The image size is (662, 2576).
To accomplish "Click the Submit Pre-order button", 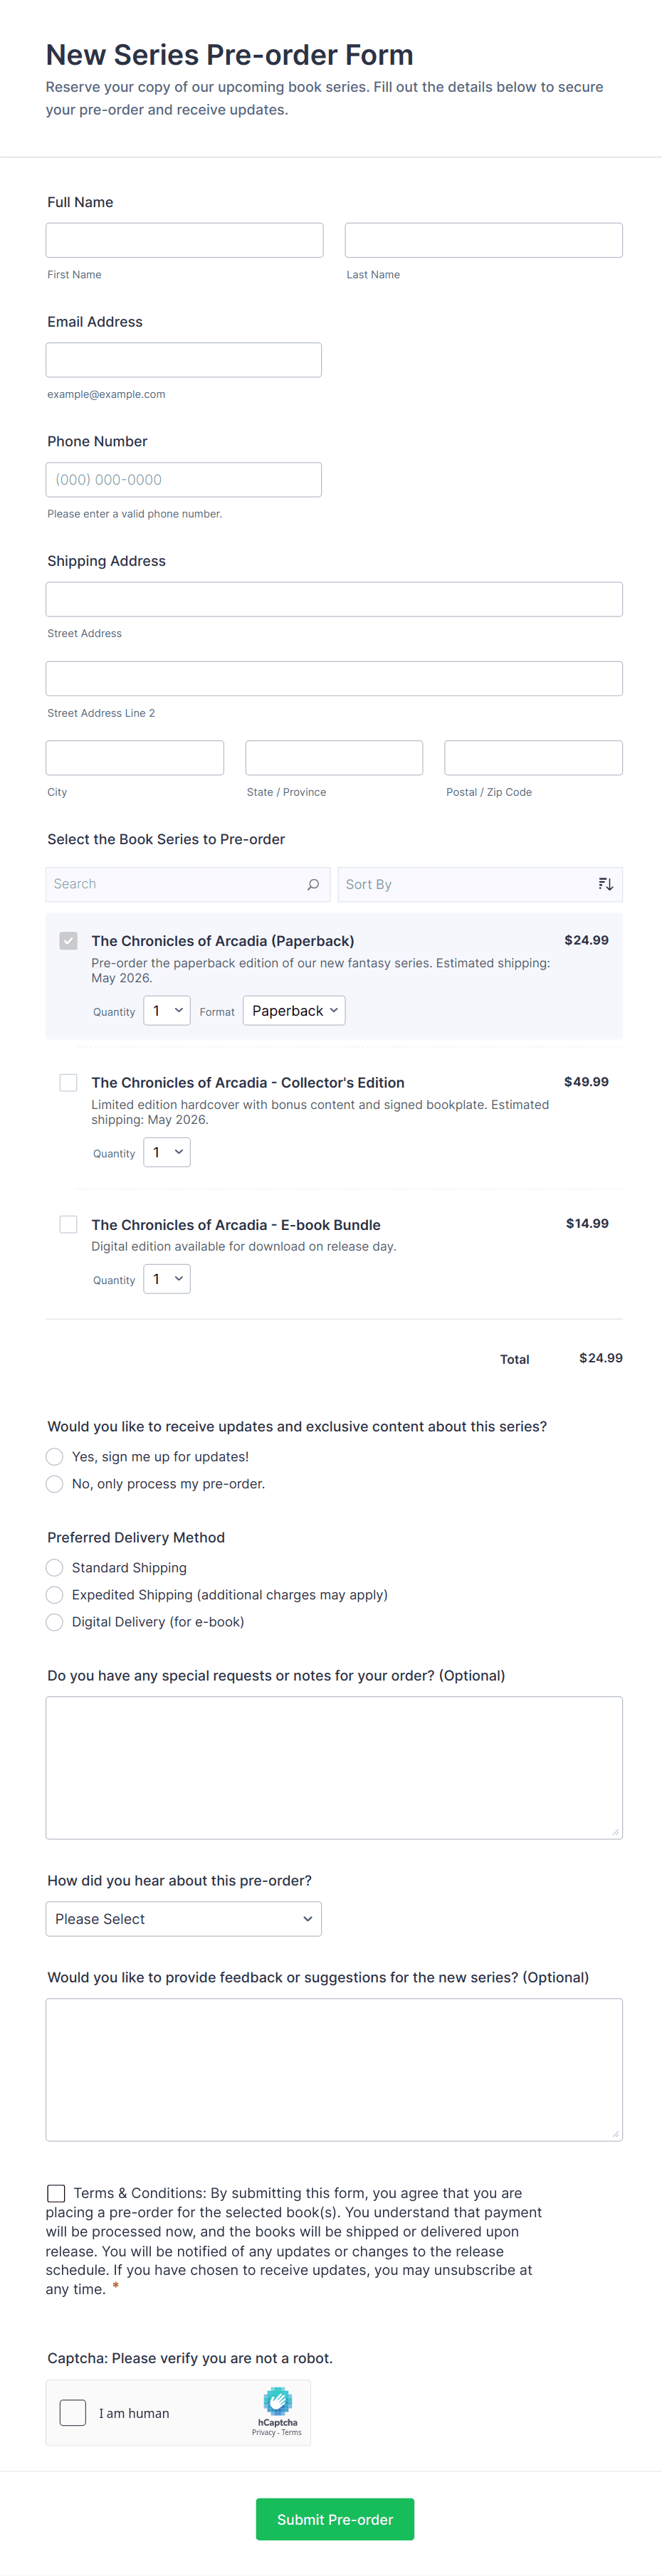I will pos(334,2519).
